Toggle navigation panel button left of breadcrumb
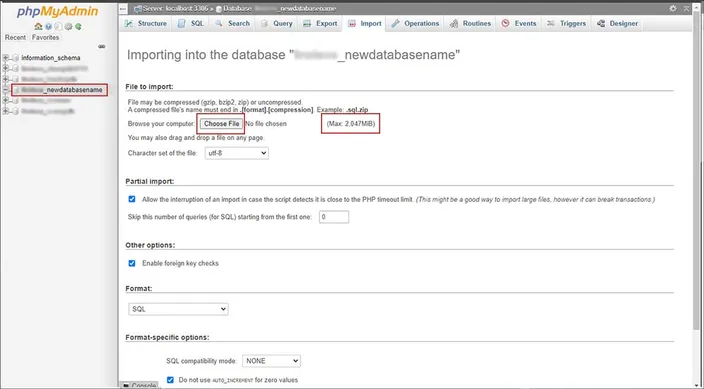Viewport: 704px width, 389px height. (x=123, y=9)
